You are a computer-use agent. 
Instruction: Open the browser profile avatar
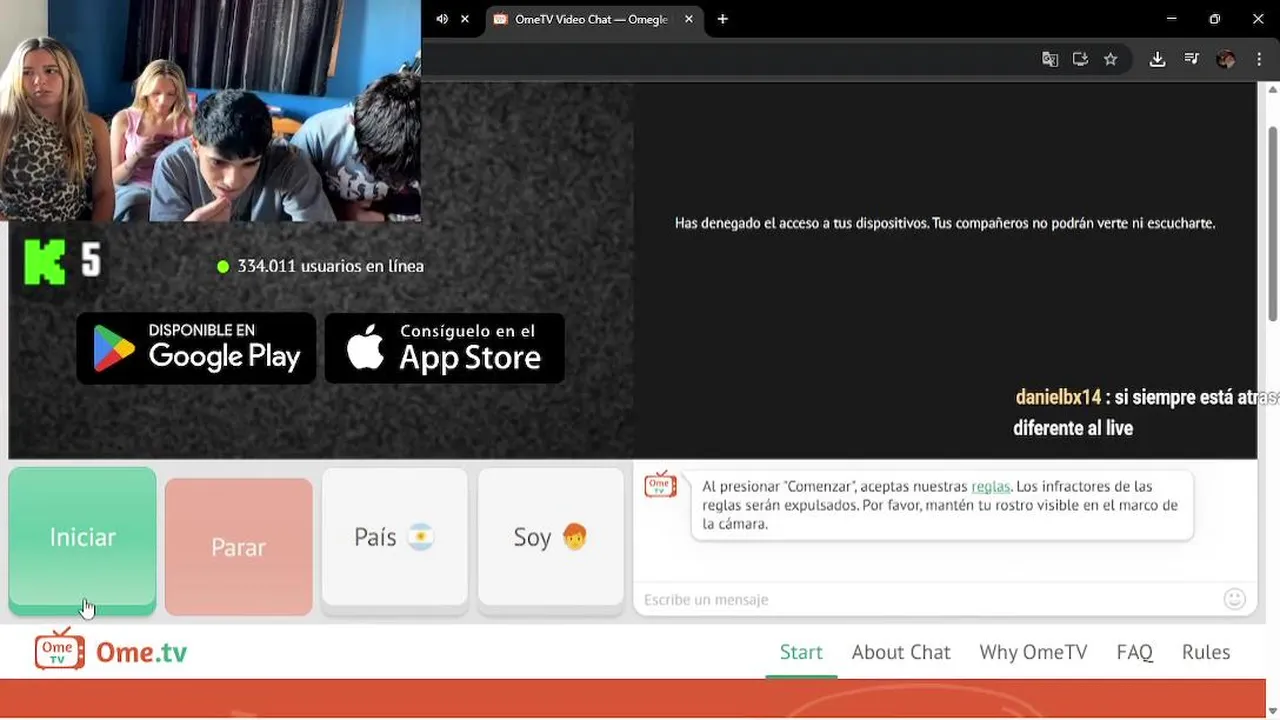1226,59
